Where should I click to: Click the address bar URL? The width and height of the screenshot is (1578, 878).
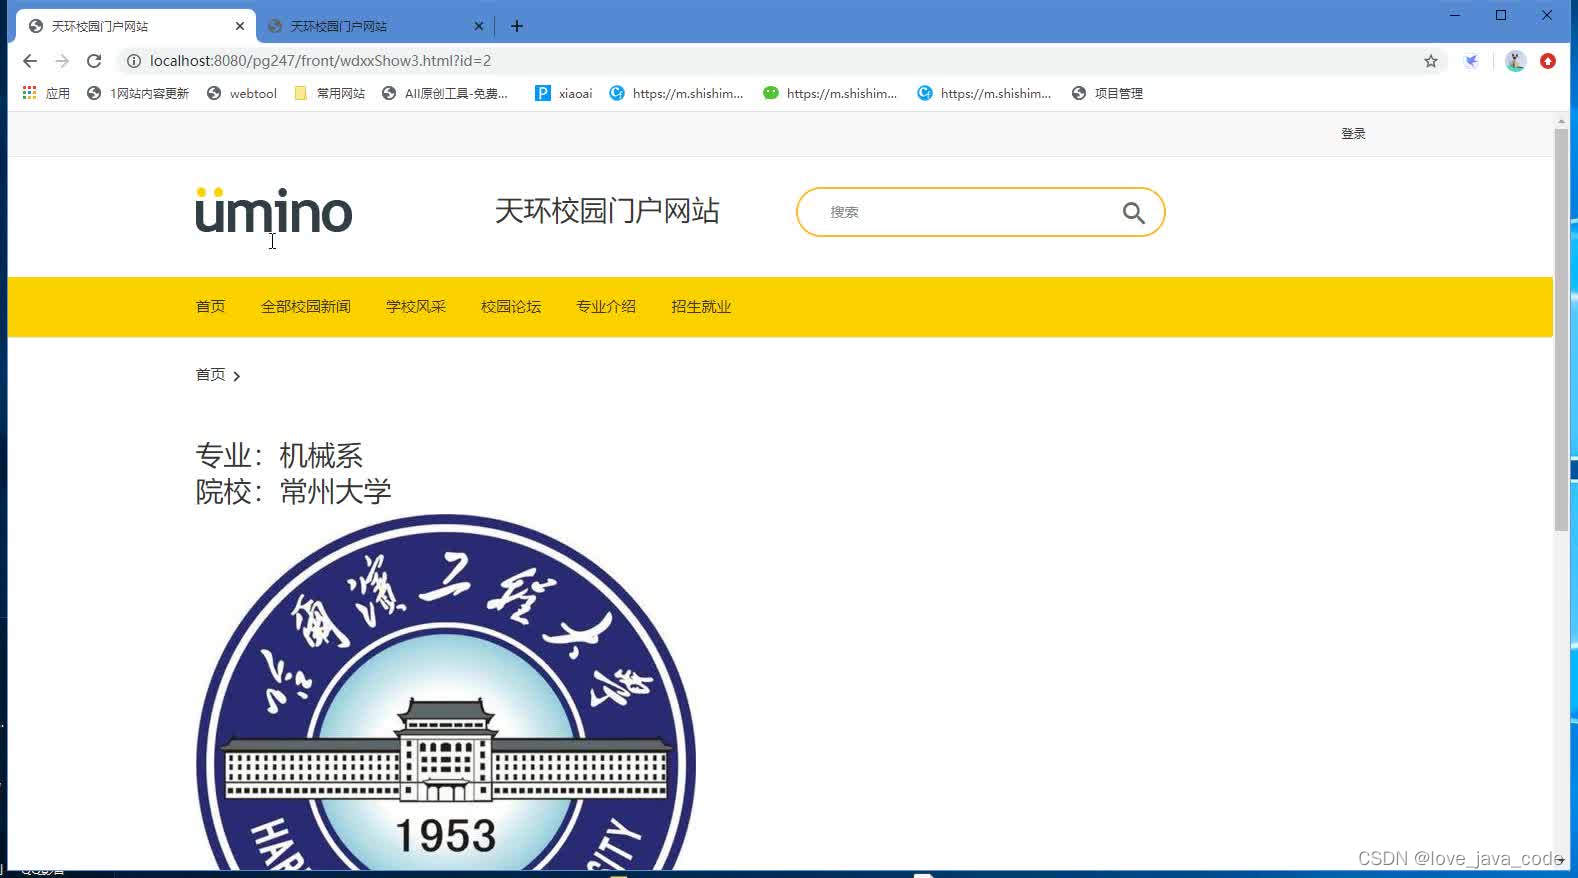(x=320, y=61)
